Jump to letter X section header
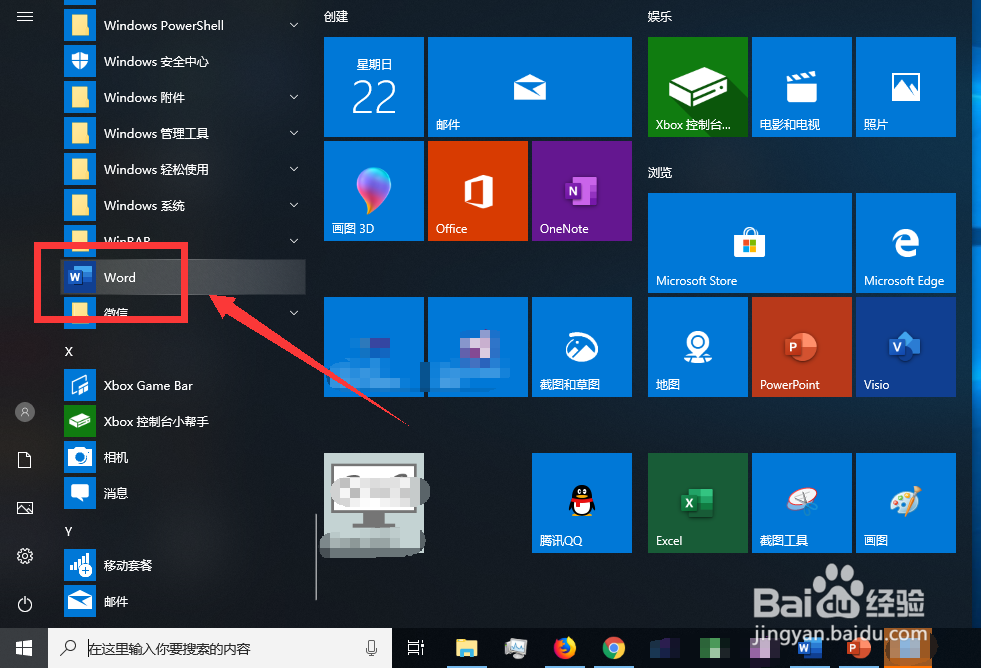Screen dimensions: 981x668 pos(69,352)
